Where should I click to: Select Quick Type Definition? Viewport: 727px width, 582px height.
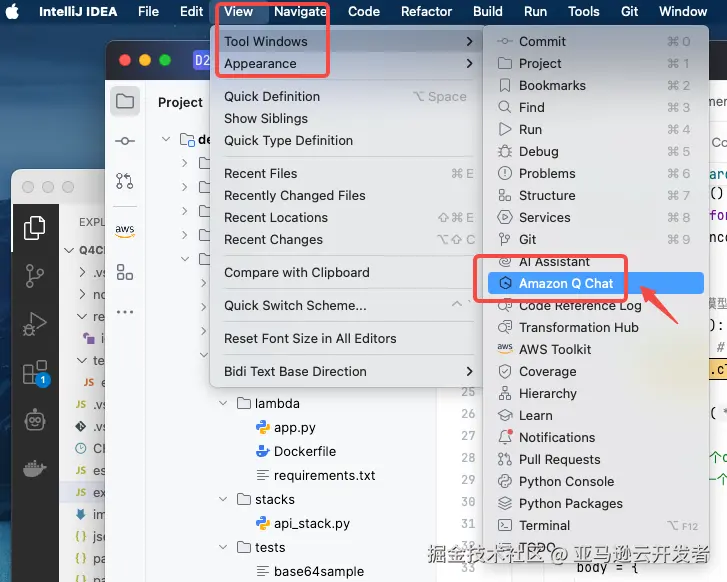[345, 141]
